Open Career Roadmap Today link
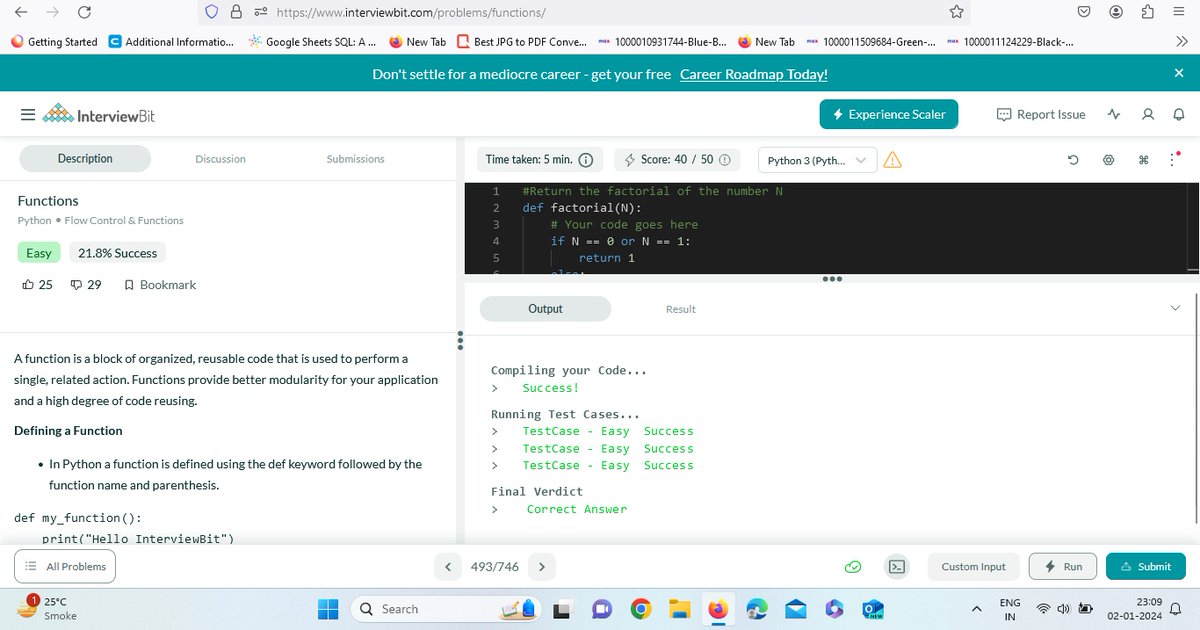This screenshot has width=1200, height=630. coord(753,74)
